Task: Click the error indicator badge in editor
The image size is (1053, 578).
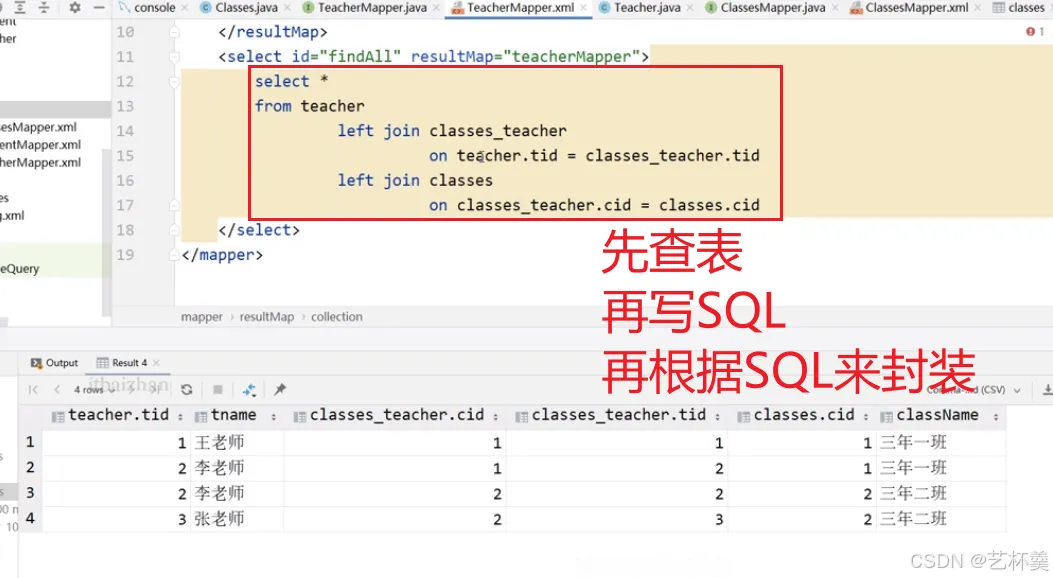Action: click(1035, 32)
